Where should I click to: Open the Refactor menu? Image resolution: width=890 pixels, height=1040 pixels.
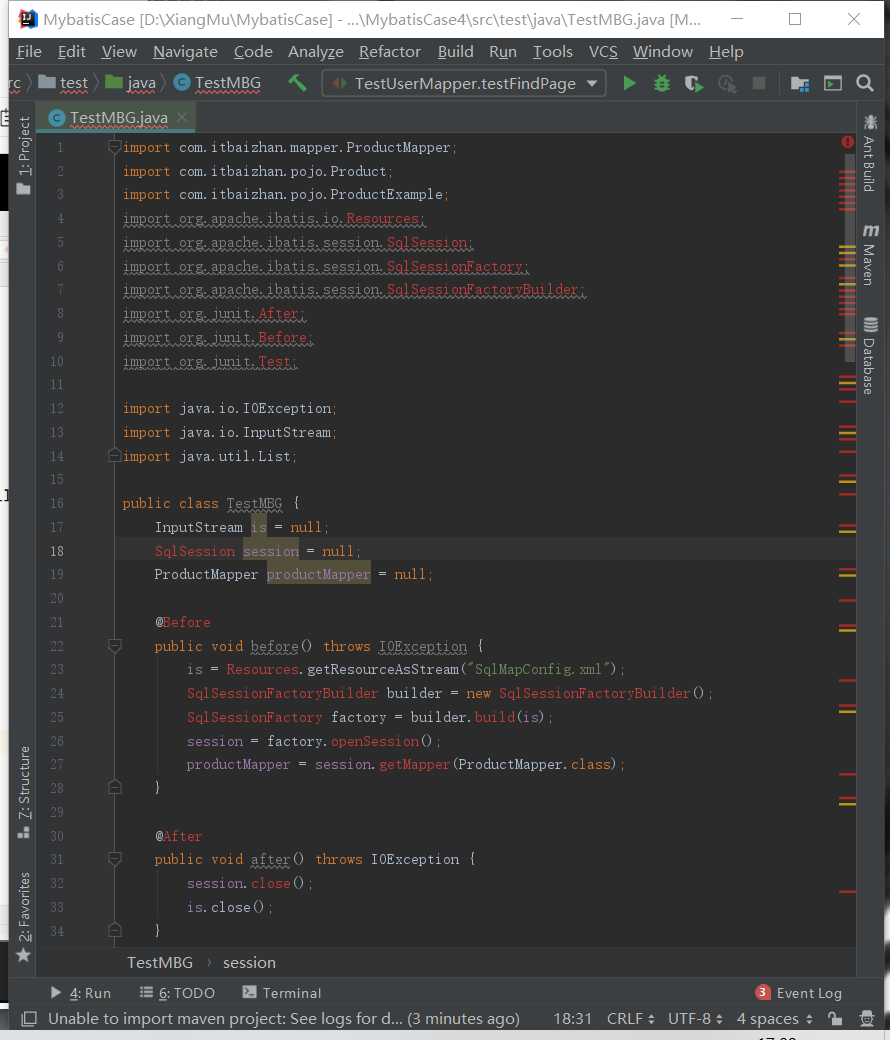pyautogui.click(x=389, y=52)
